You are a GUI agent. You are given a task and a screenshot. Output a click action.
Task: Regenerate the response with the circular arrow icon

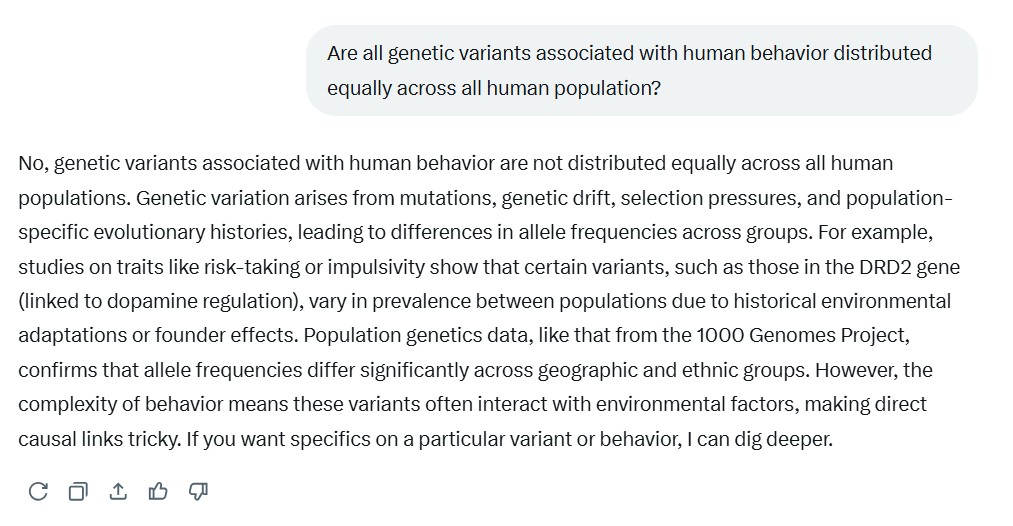pos(38,492)
